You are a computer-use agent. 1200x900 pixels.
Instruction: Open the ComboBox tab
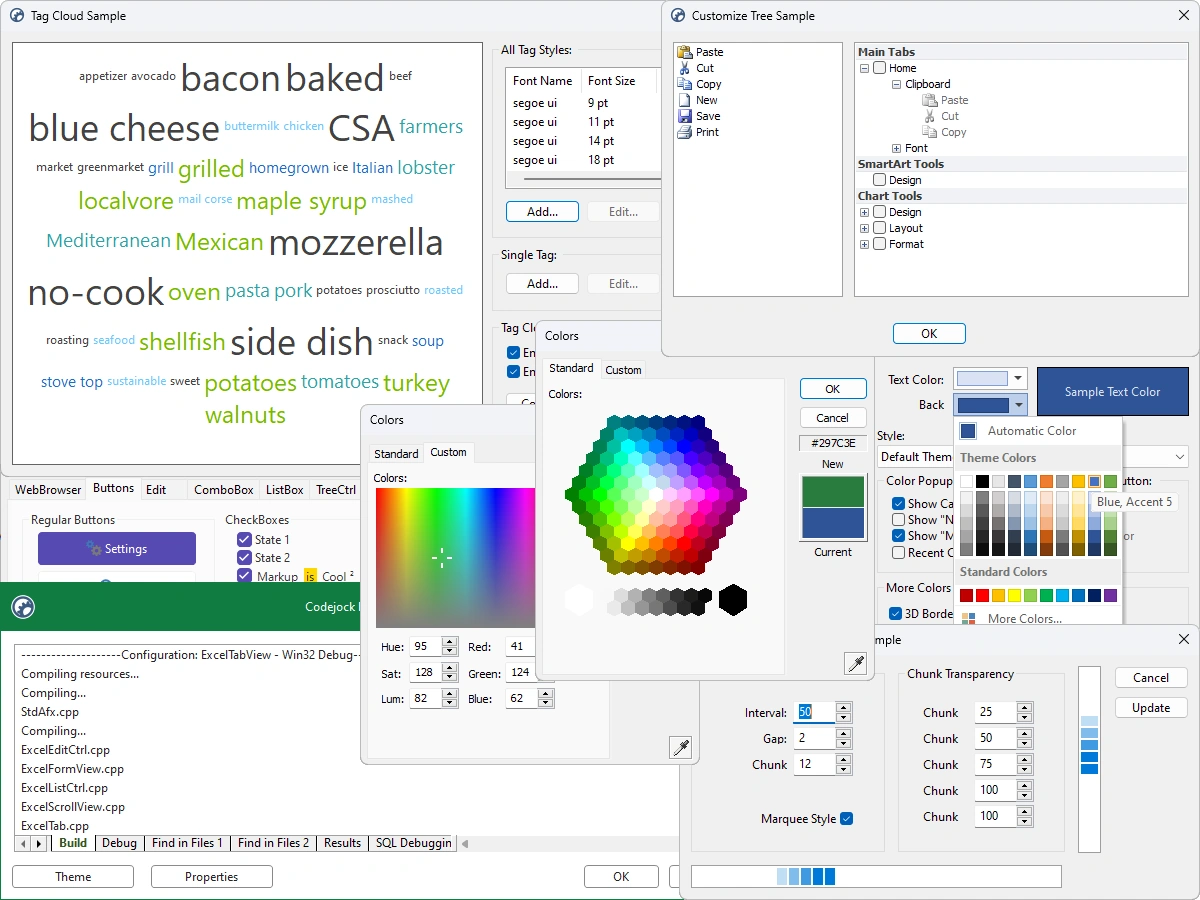pos(223,490)
